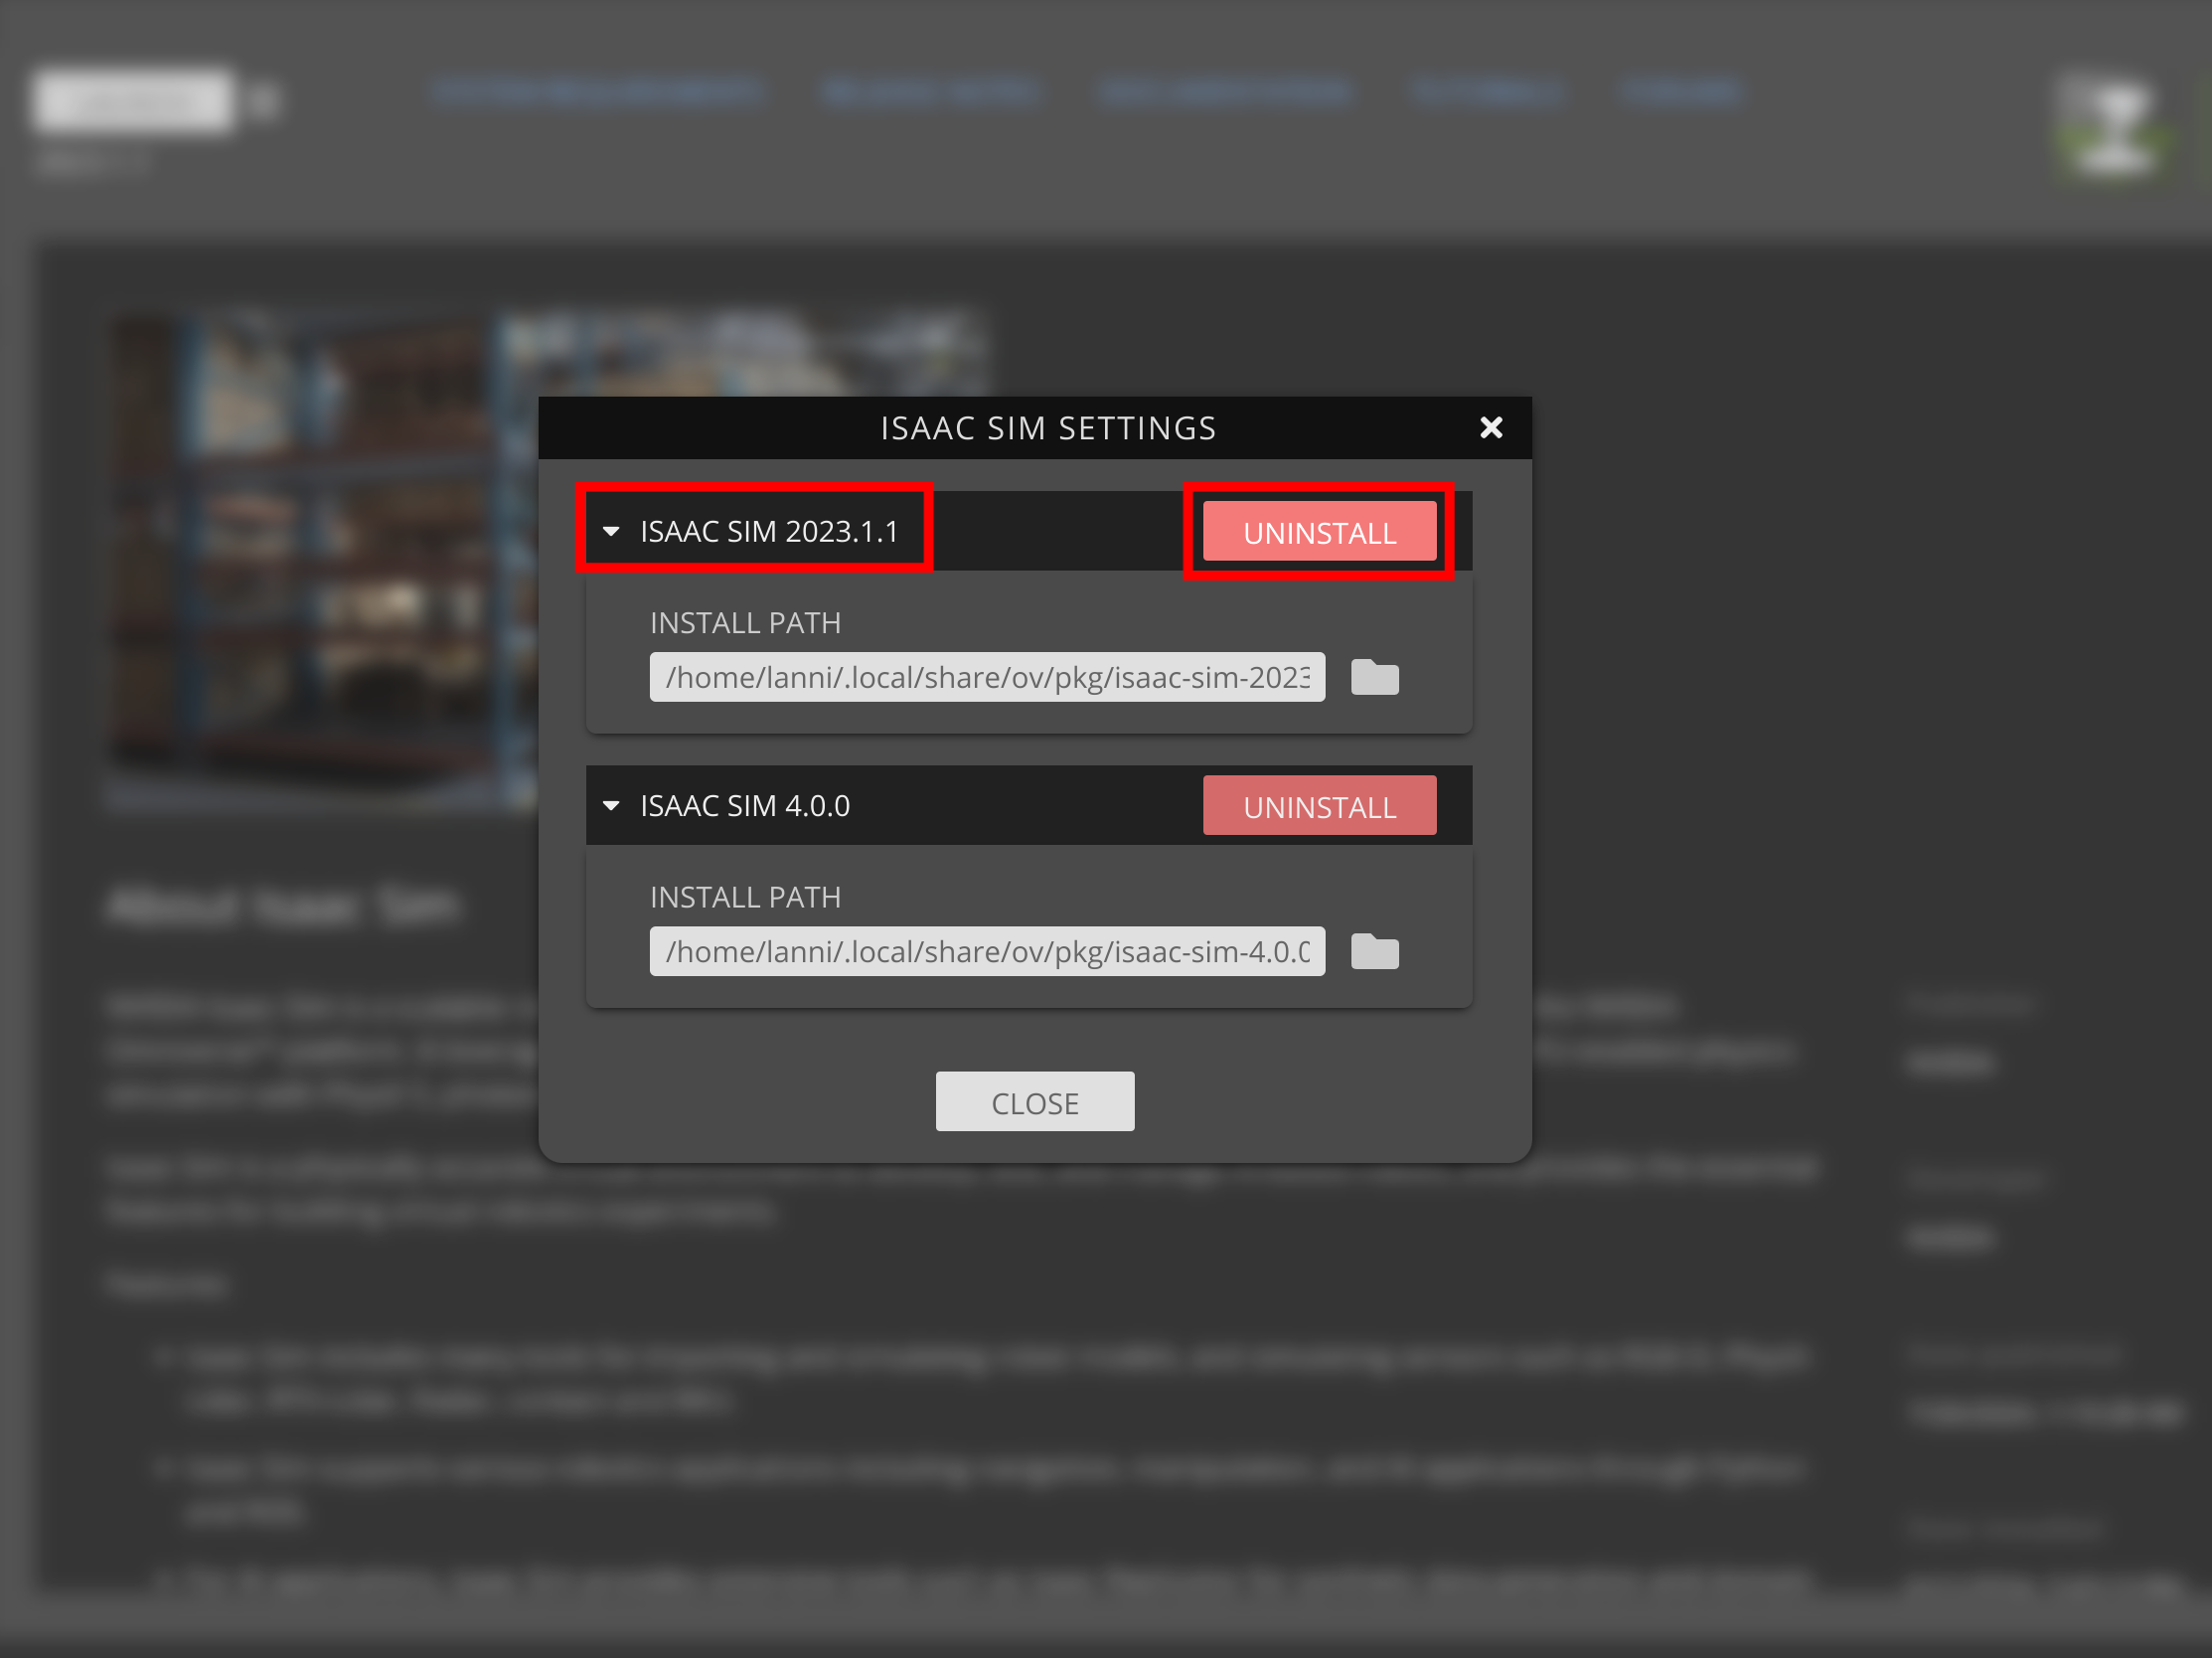Open folder for Isaac Sim 2023.1.1 install path

[1374, 677]
